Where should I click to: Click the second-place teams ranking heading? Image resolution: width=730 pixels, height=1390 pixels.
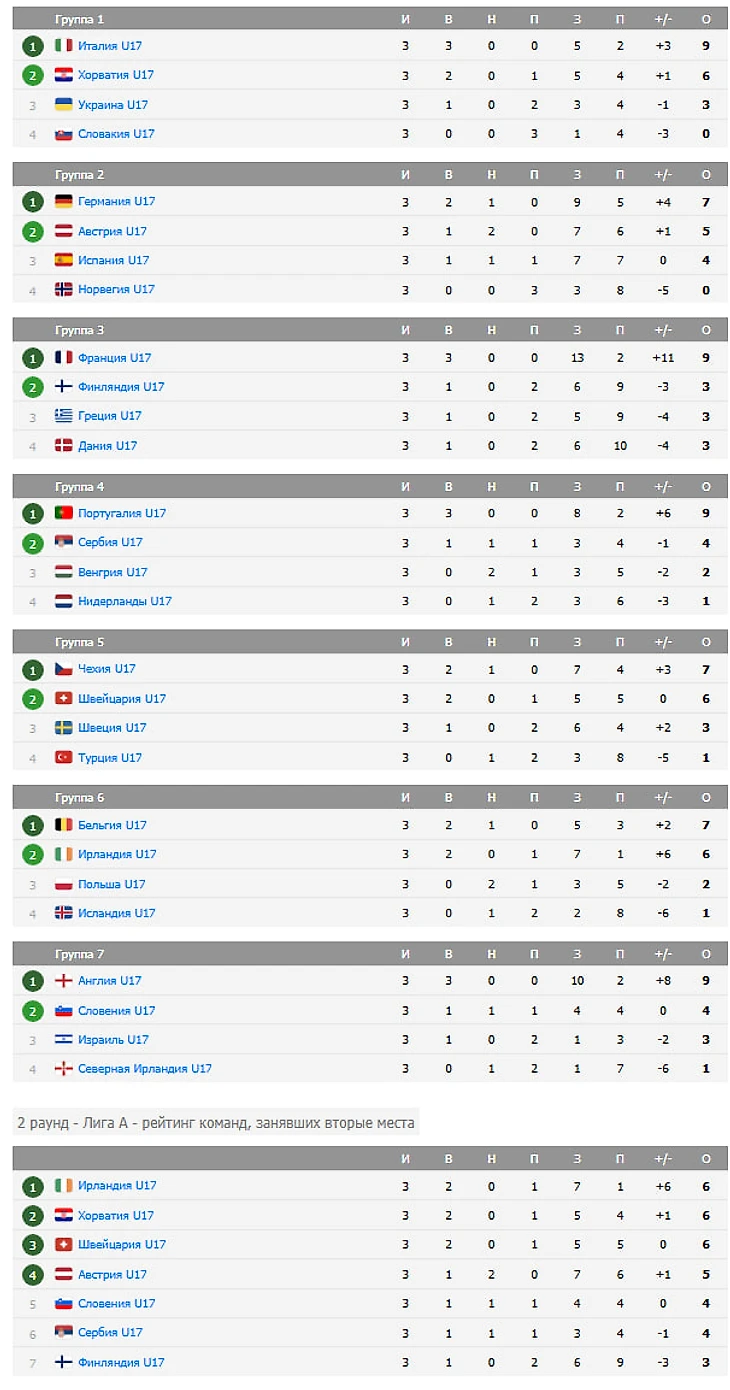coord(215,1123)
